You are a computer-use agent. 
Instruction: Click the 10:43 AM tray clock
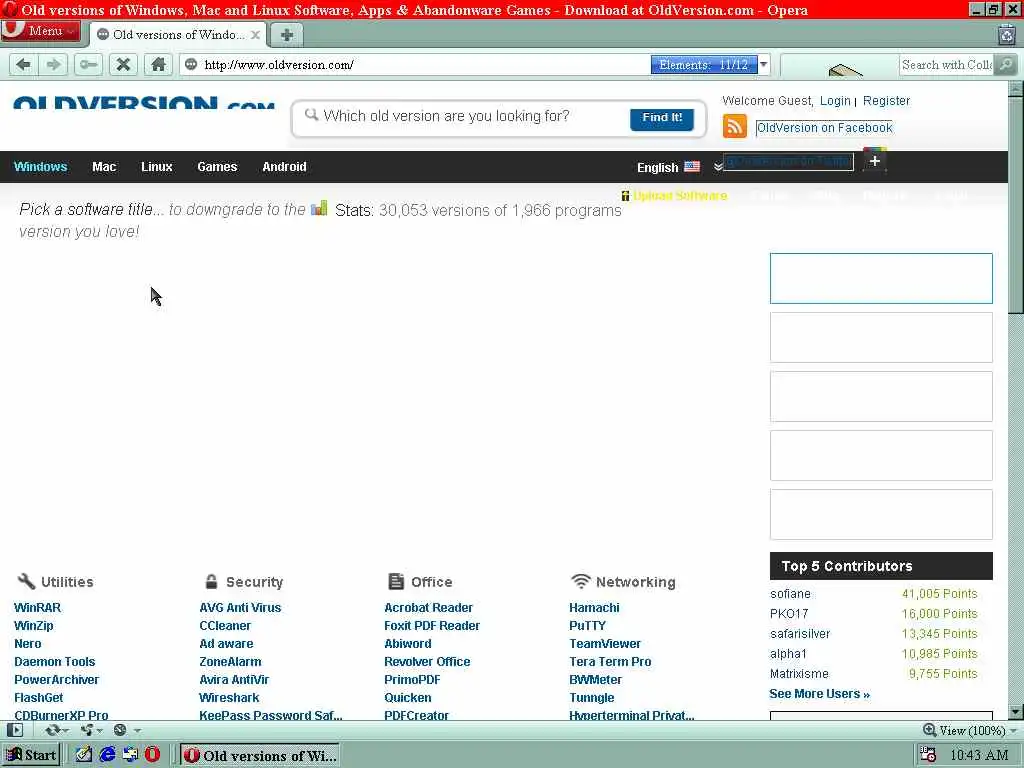[979, 756]
